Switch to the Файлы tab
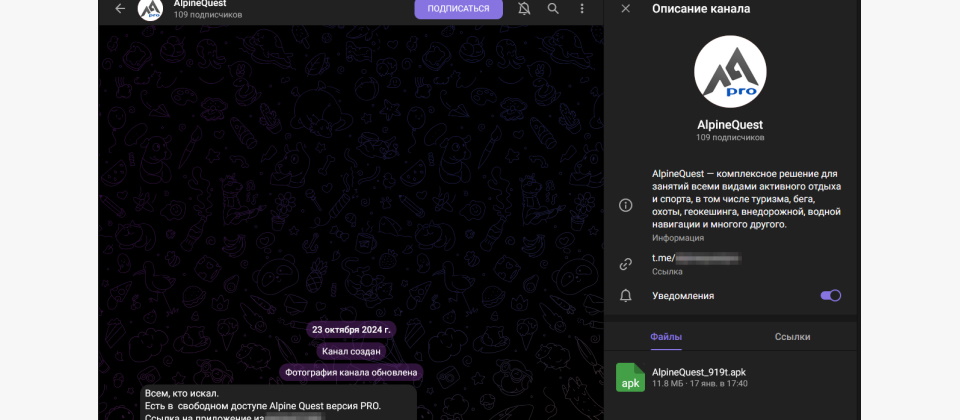 (666, 337)
